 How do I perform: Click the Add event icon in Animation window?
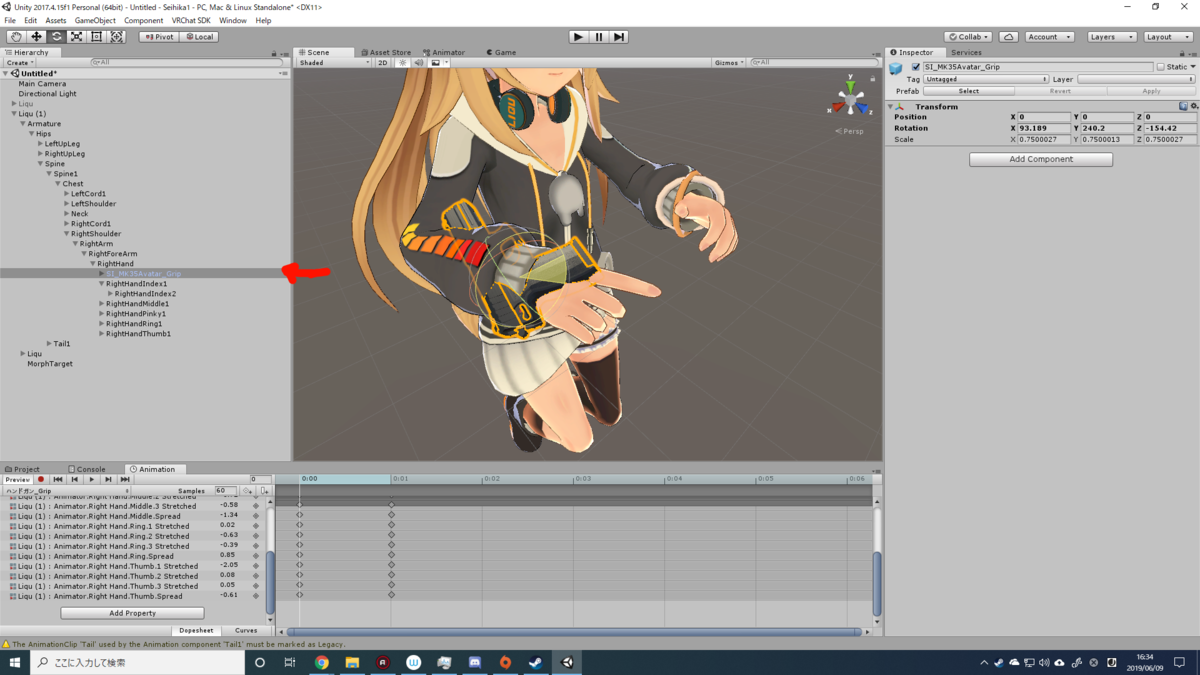264,491
